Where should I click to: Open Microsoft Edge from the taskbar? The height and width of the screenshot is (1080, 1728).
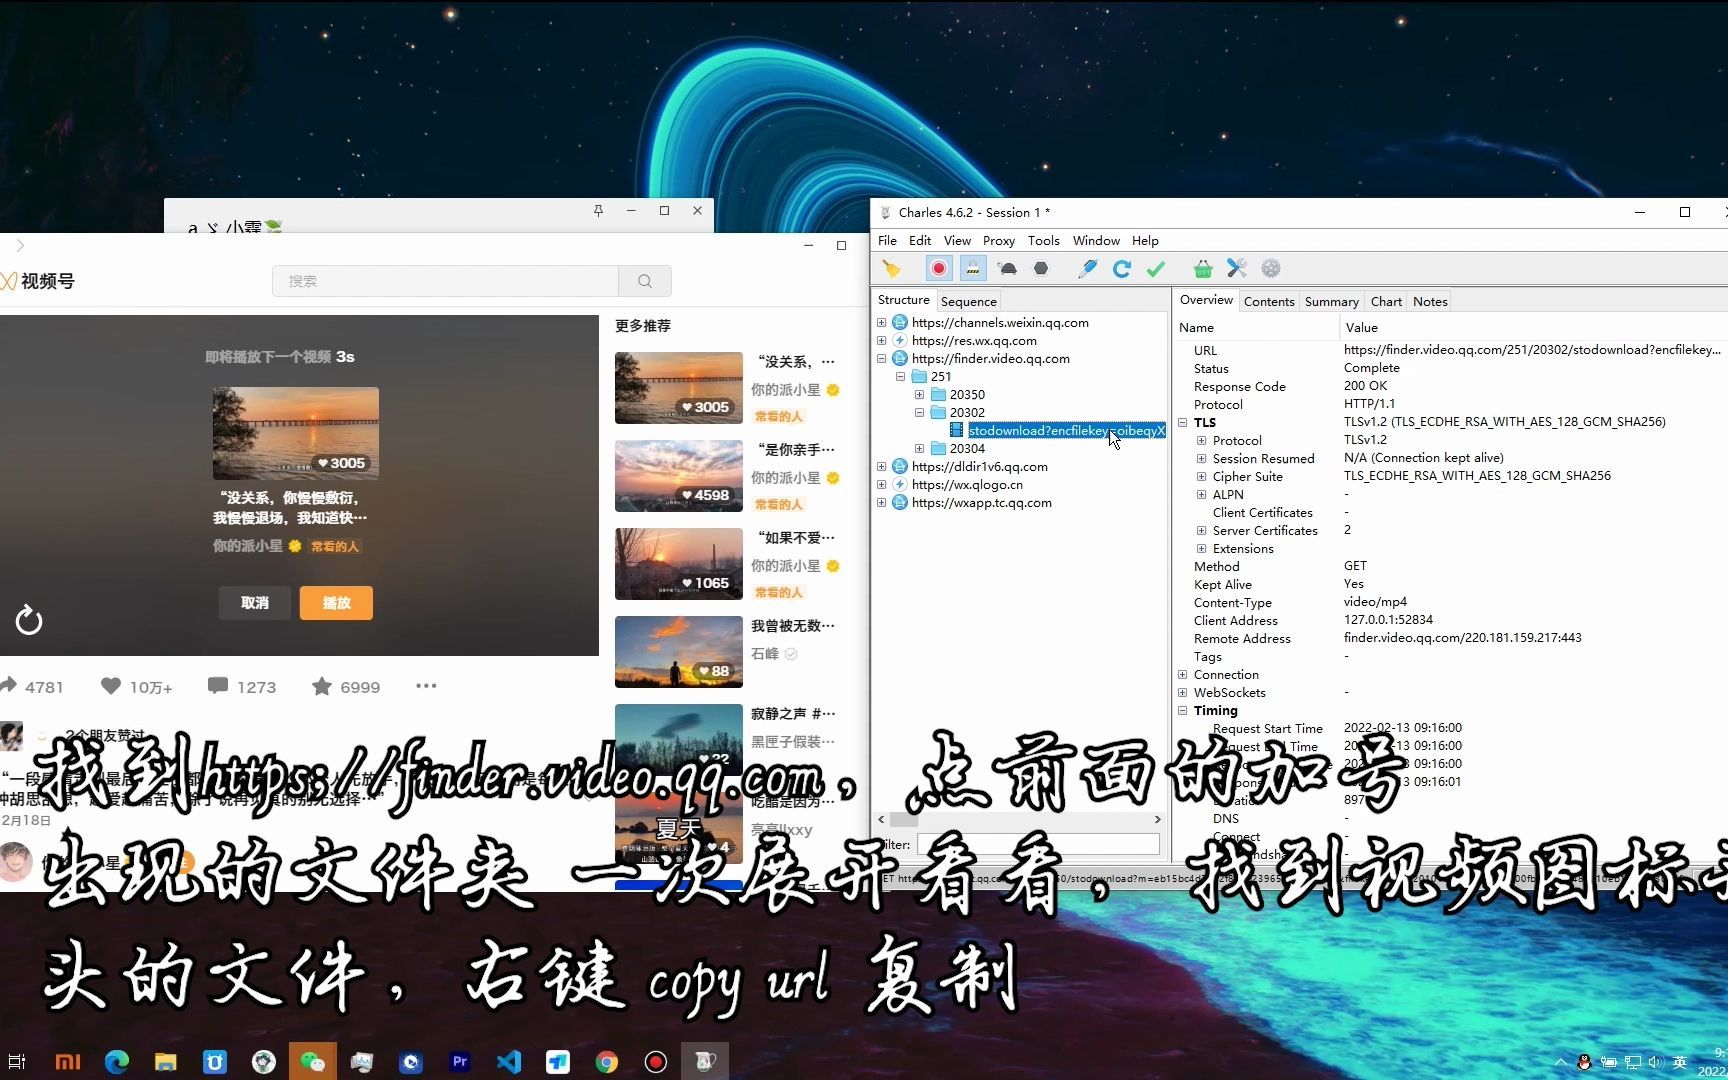click(x=116, y=1062)
